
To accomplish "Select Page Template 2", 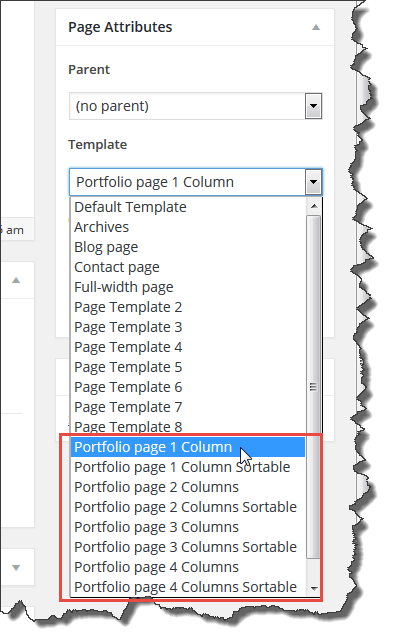I will coord(188,307).
